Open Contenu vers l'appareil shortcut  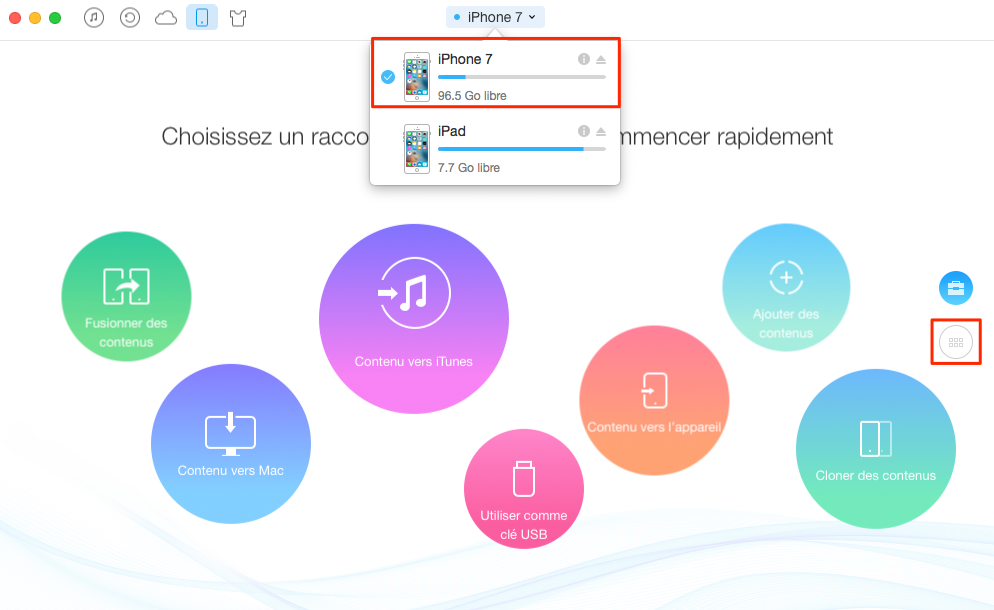coord(654,400)
